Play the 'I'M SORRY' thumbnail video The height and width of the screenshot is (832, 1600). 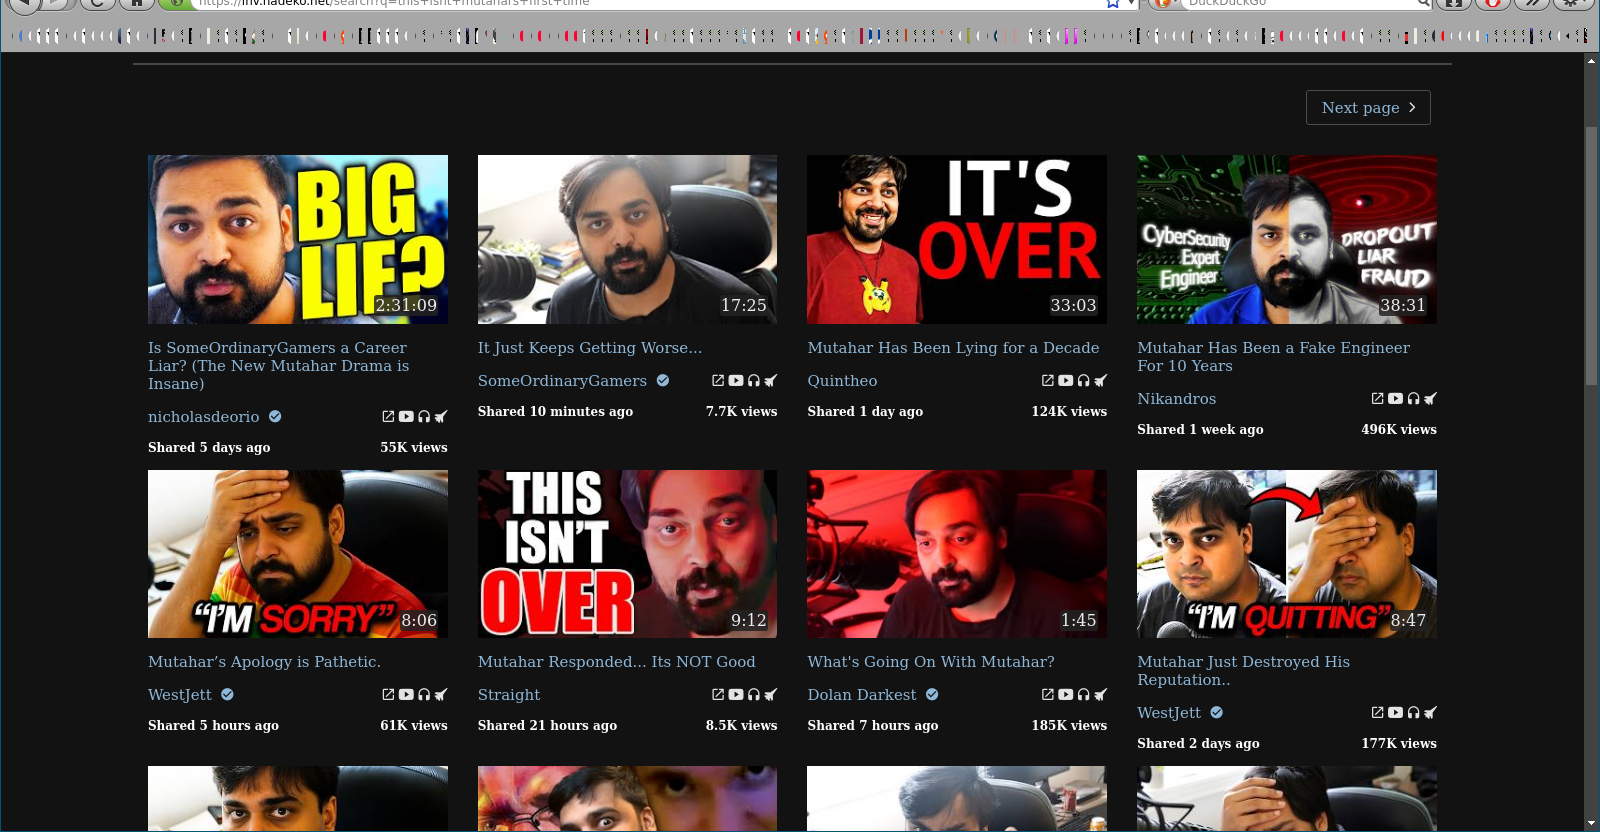tap(298, 554)
